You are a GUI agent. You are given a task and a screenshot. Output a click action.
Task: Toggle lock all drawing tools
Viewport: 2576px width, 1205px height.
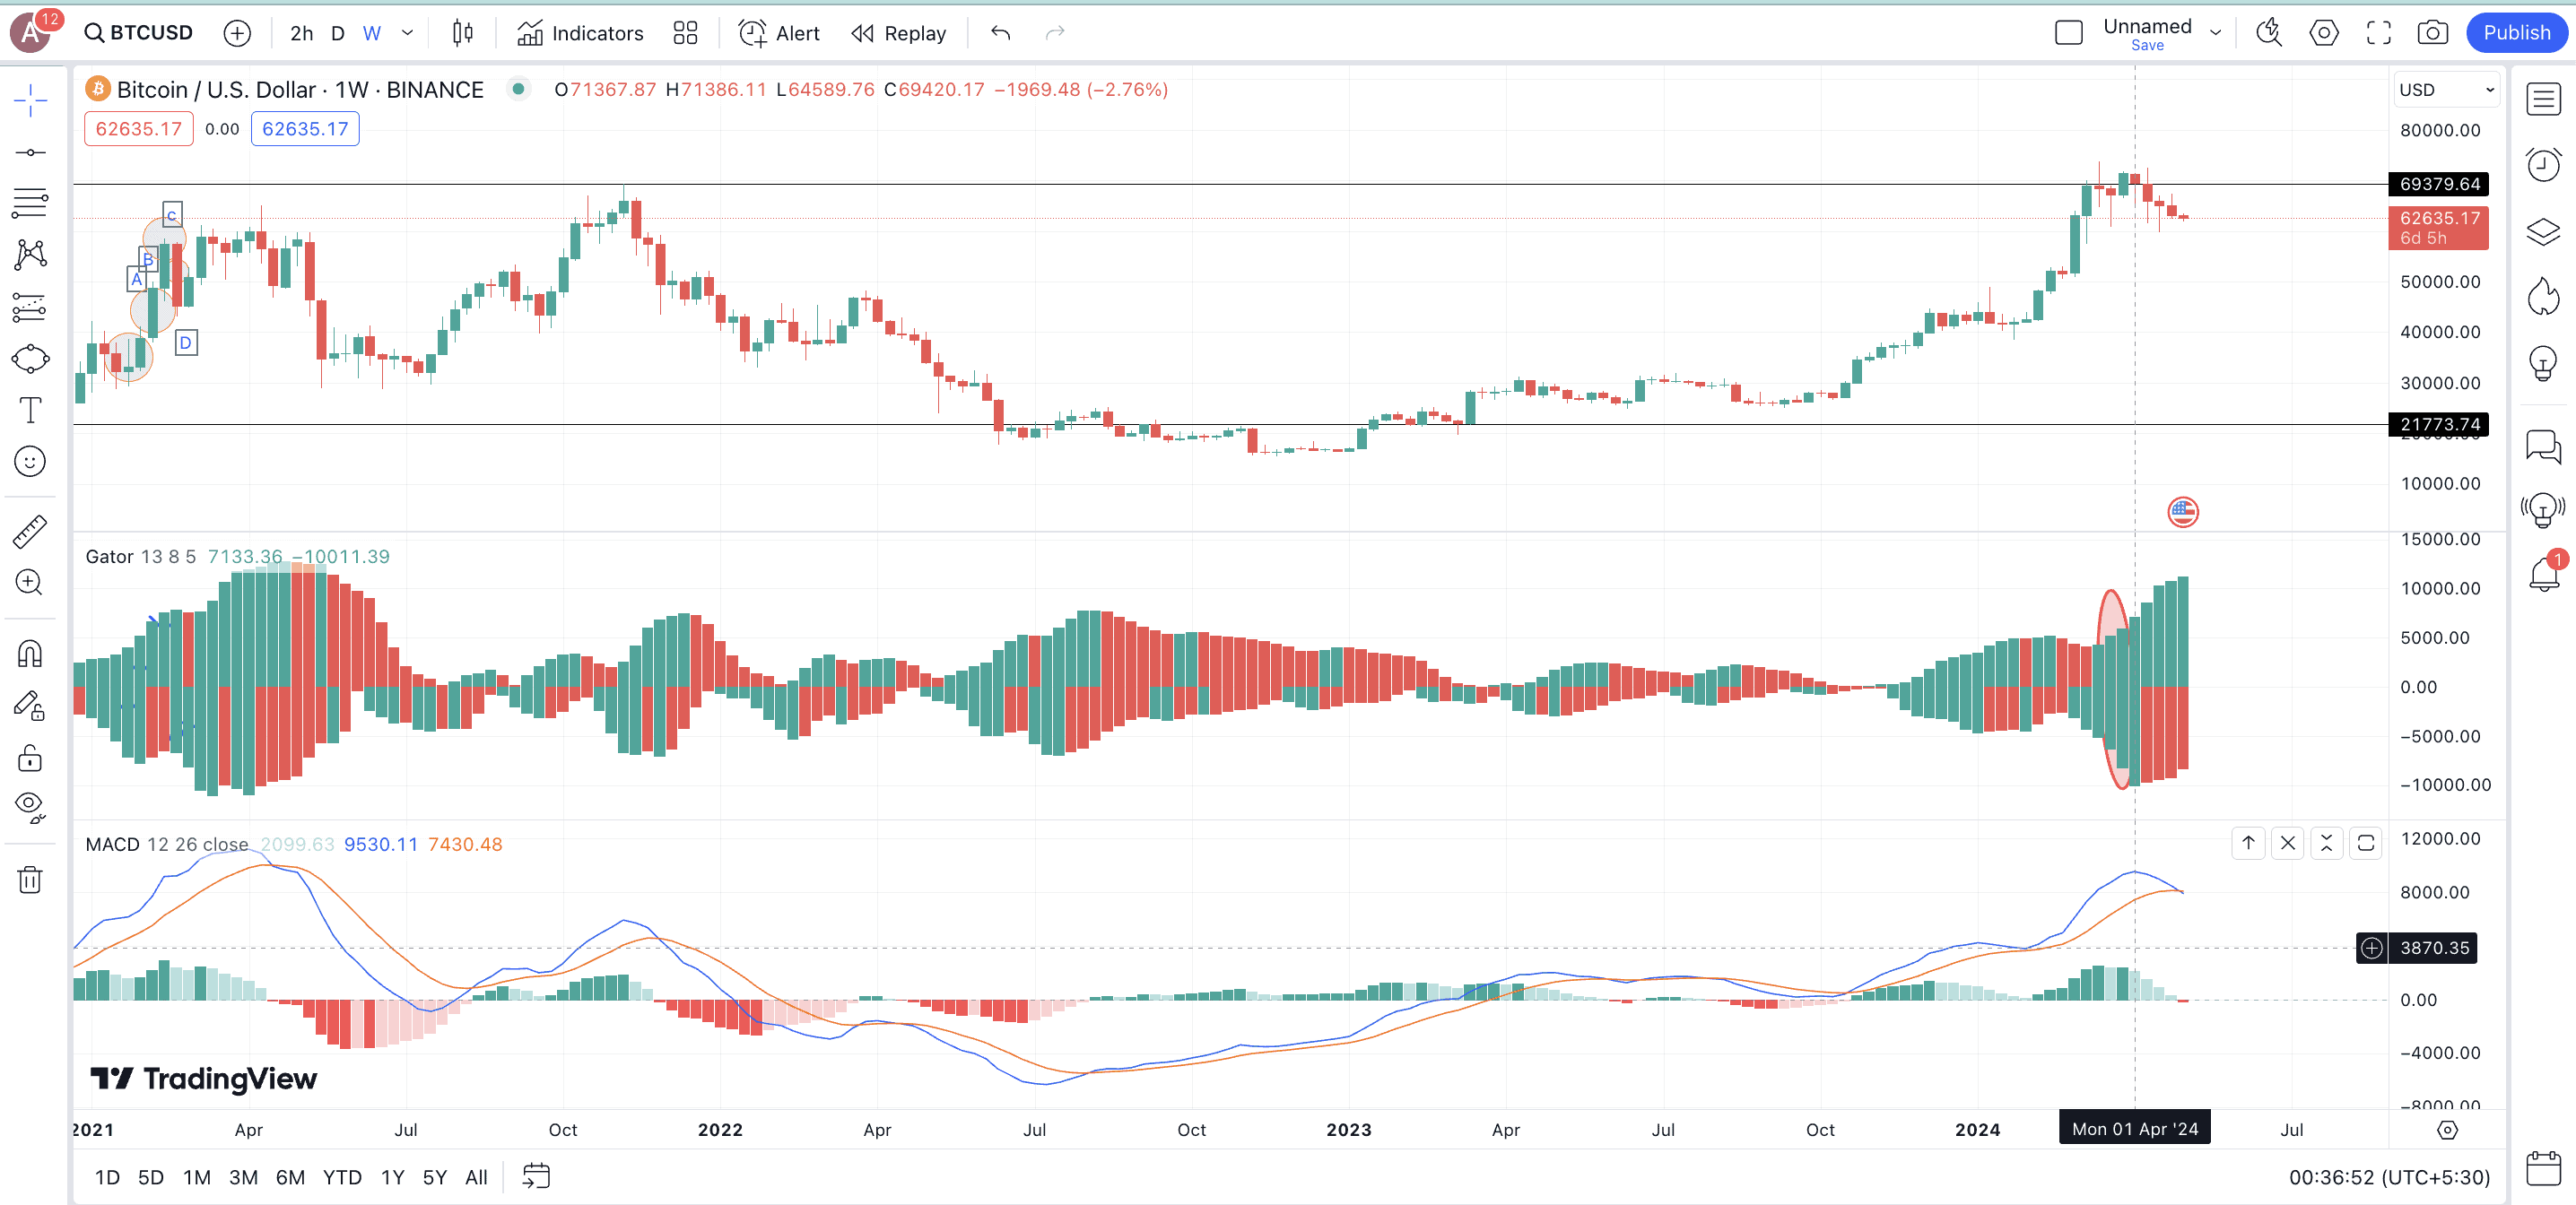point(30,758)
